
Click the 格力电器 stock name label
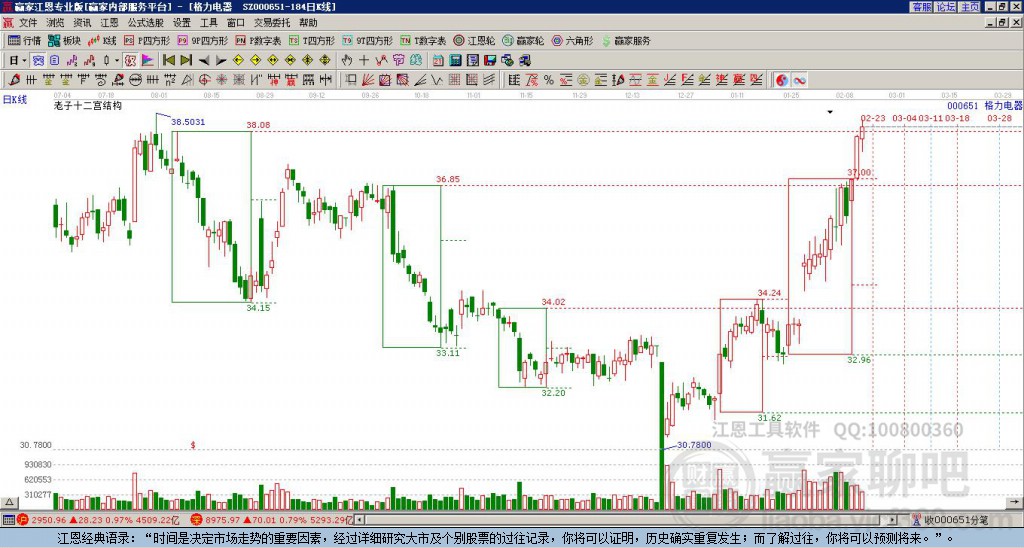[x=1003, y=106]
